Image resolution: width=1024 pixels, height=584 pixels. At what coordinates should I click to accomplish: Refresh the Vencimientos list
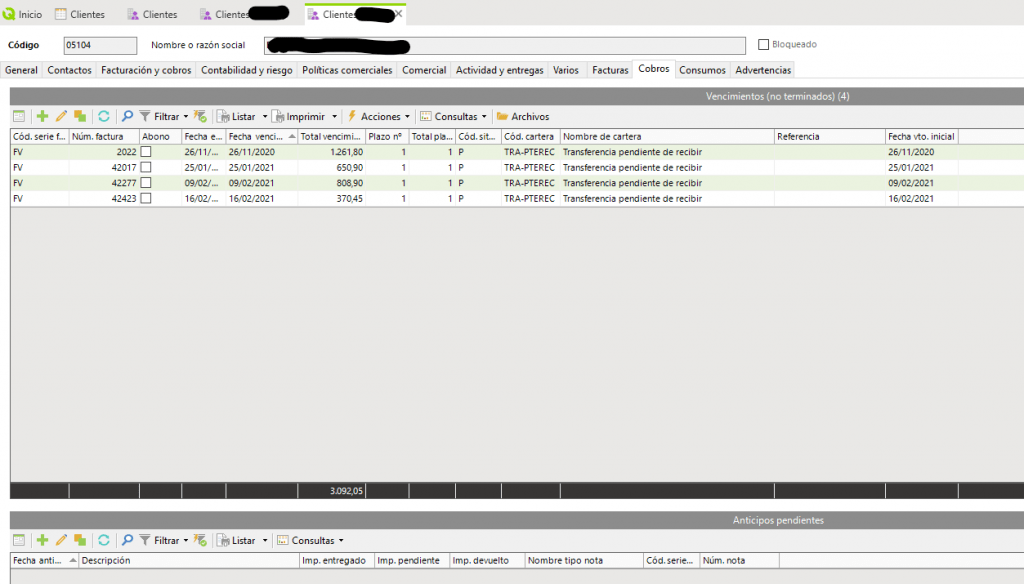(x=104, y=116)
